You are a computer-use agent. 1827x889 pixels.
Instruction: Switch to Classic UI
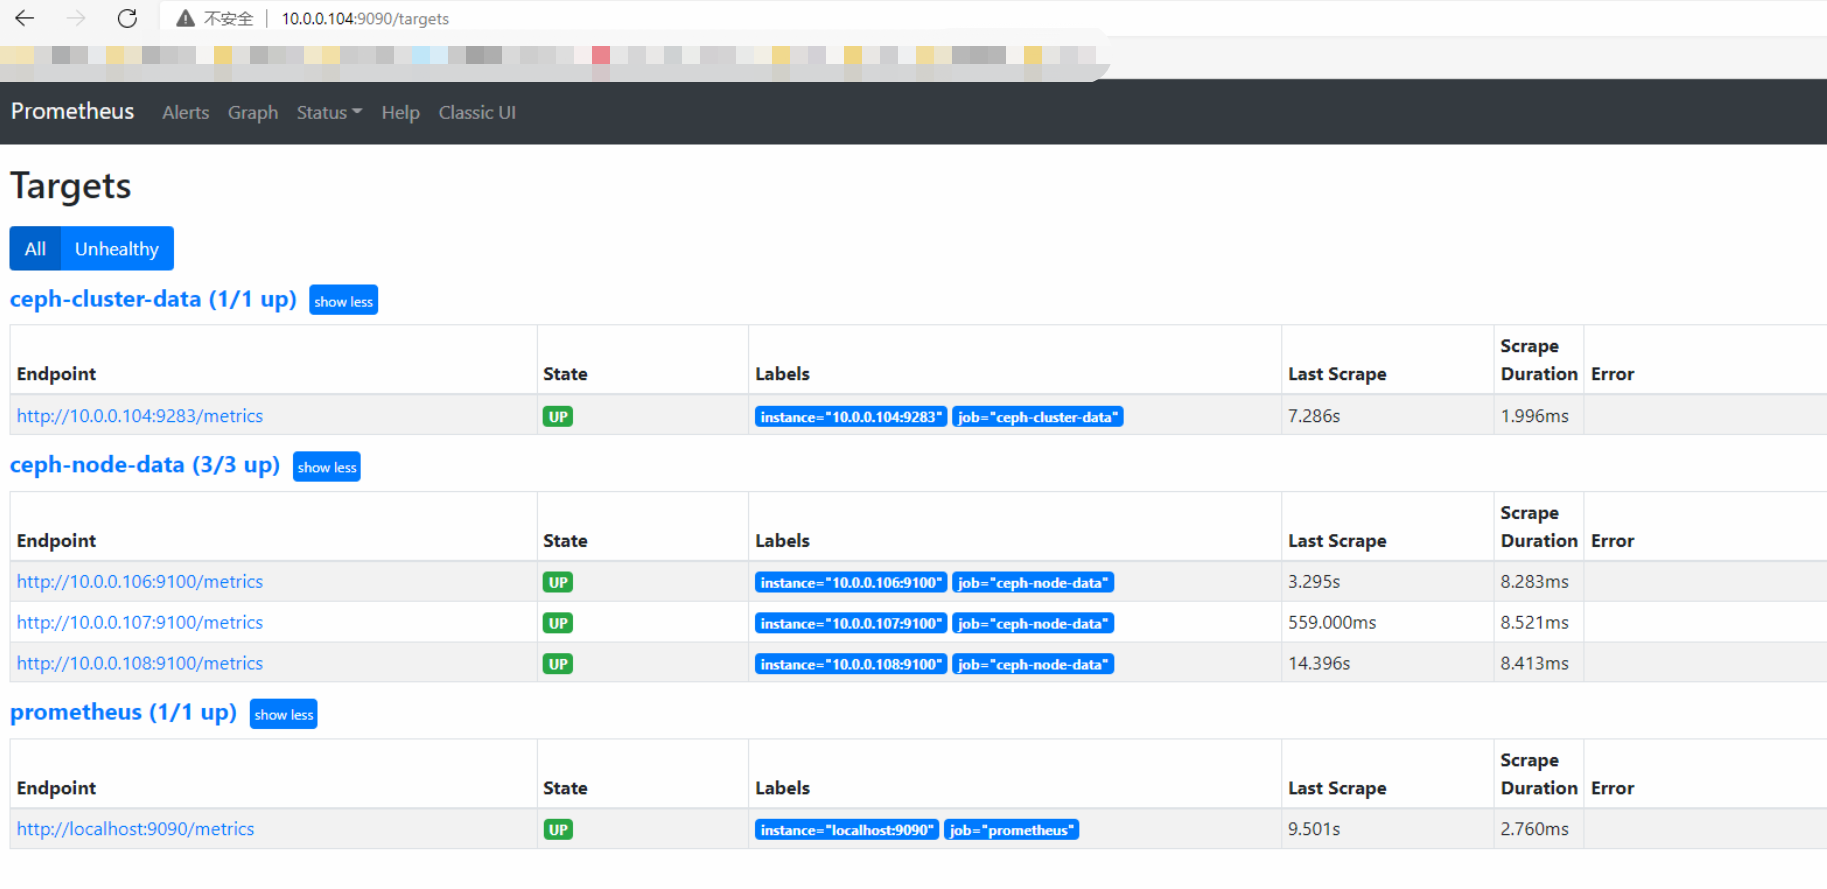[x=477, y=112]
